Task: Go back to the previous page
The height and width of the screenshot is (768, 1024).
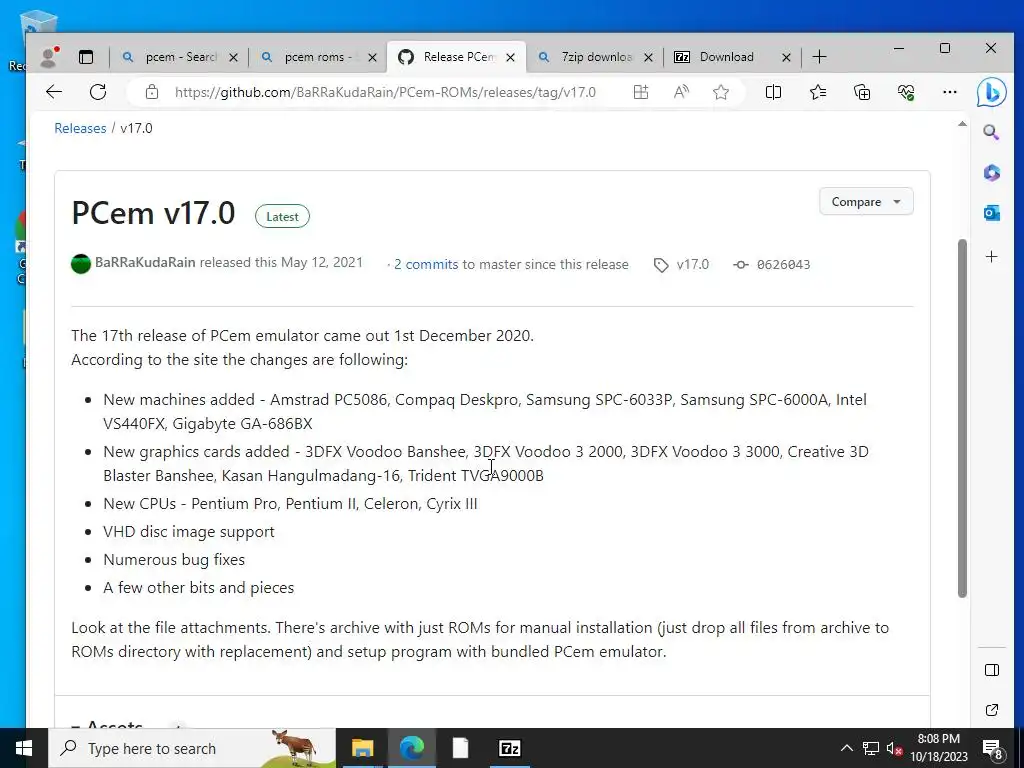Action: [54, 92]
